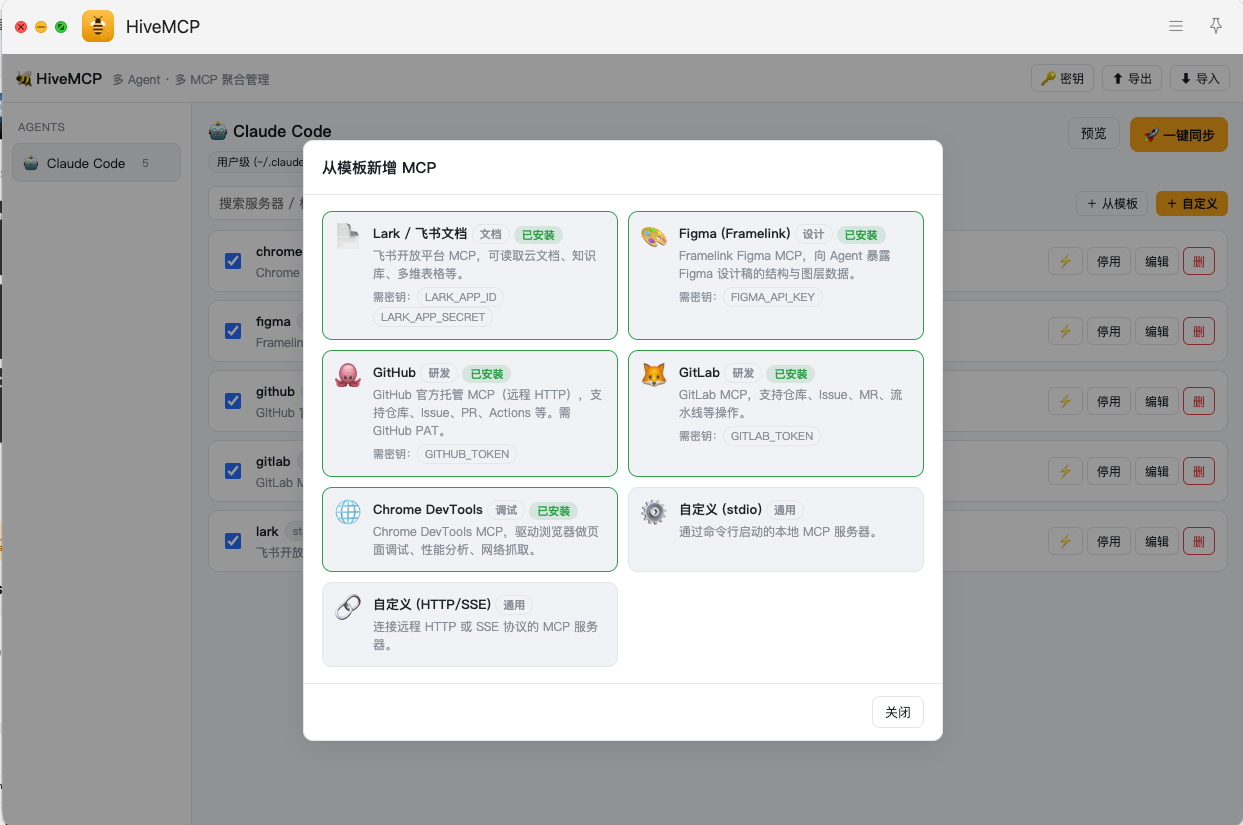This screenshot has height=825, width=1243.
Task: Click the 预览 preview button
Action: tap(1094, 134)
